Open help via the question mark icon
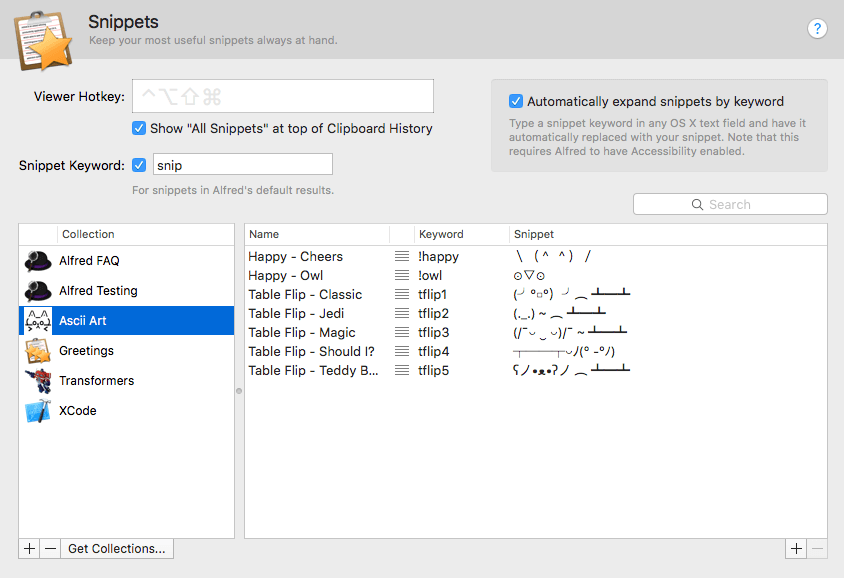The width and height of the screenshot is (844, 578). click(817, 28)
